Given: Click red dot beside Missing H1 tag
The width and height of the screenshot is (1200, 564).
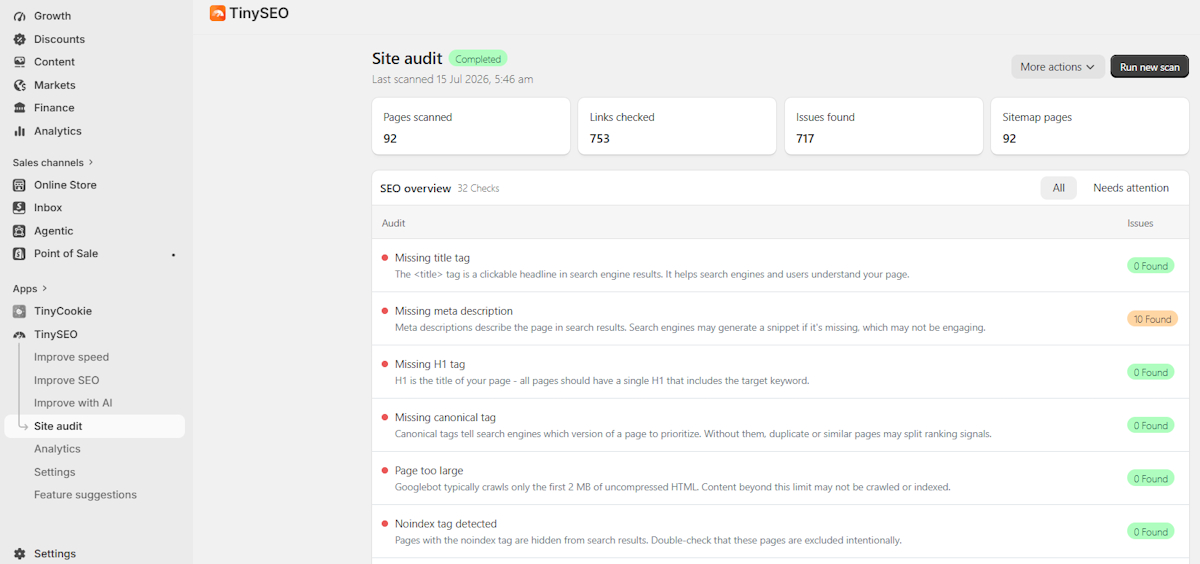Looking at the screenshot, I should point(385,364).
